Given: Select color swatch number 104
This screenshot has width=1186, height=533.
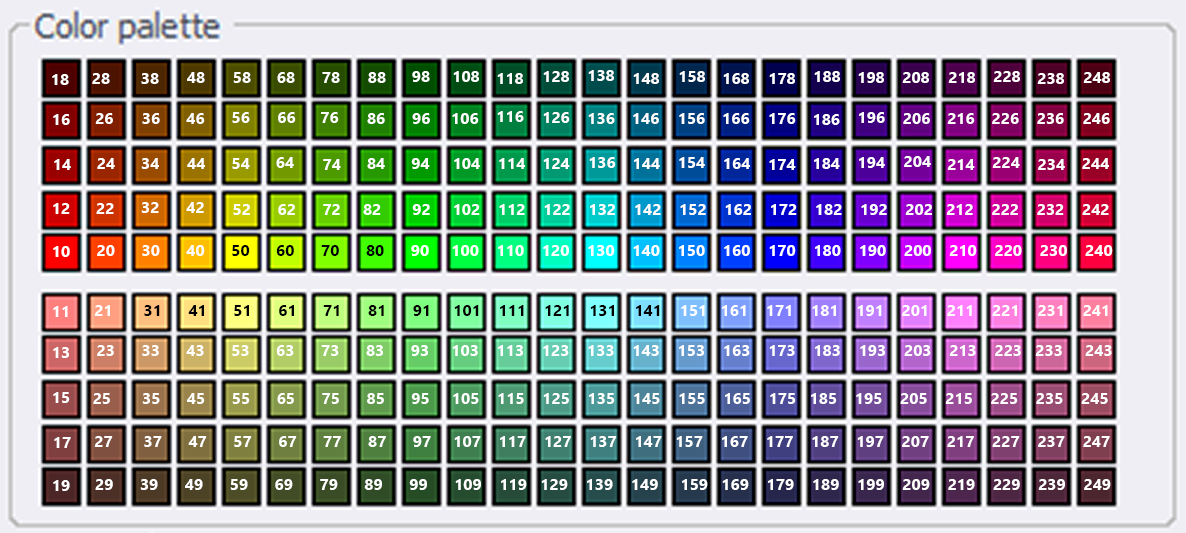Looking at the screenshot, I should pyautogui.click(x=466, y=166).
